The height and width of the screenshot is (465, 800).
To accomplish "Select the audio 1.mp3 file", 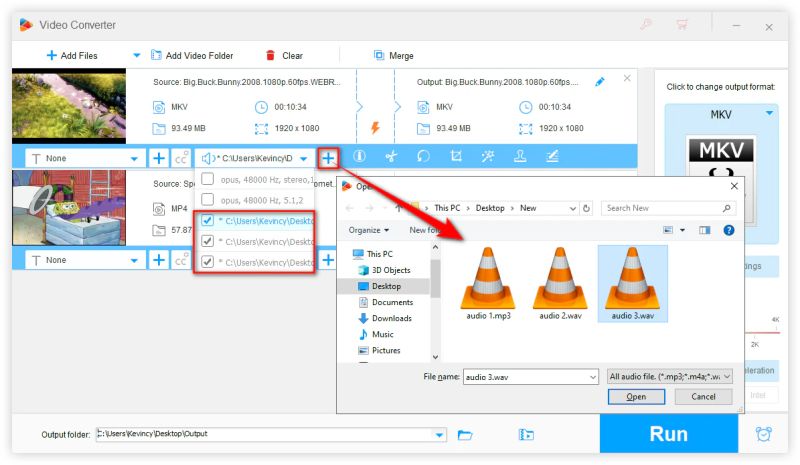I will pos(488,284).
